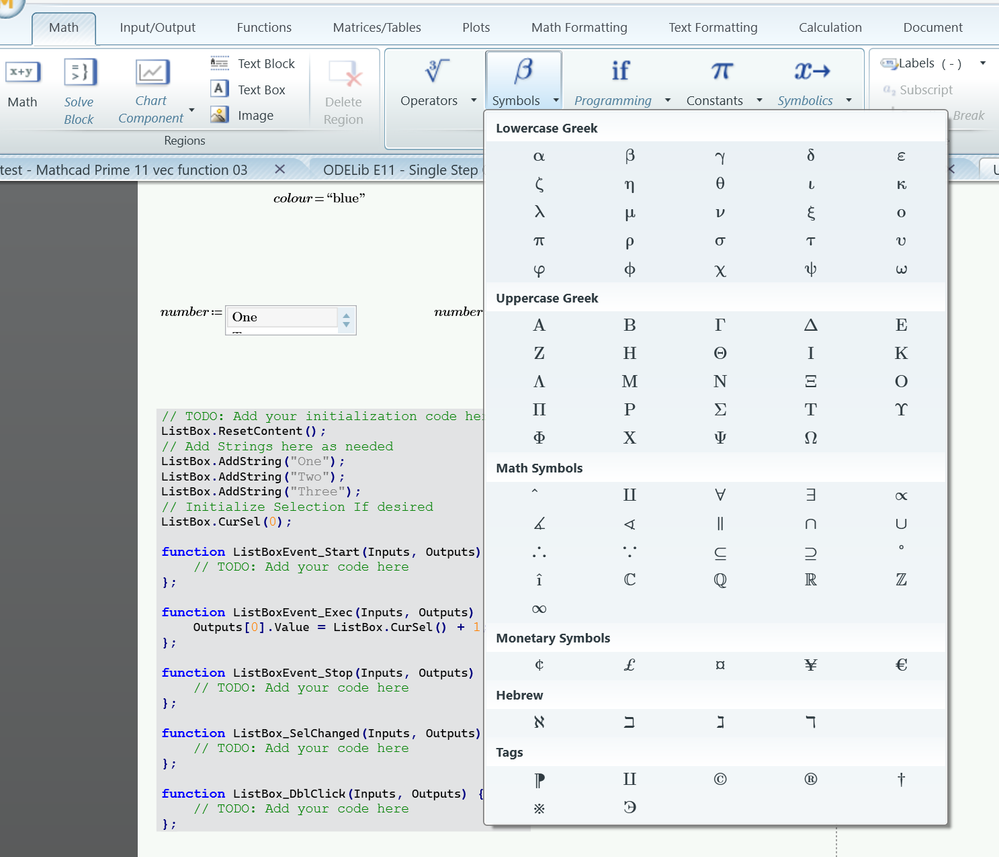Viewport: 999px width, 857px height.
Task: Step the number list box spinner up
Action: point(346,314)
